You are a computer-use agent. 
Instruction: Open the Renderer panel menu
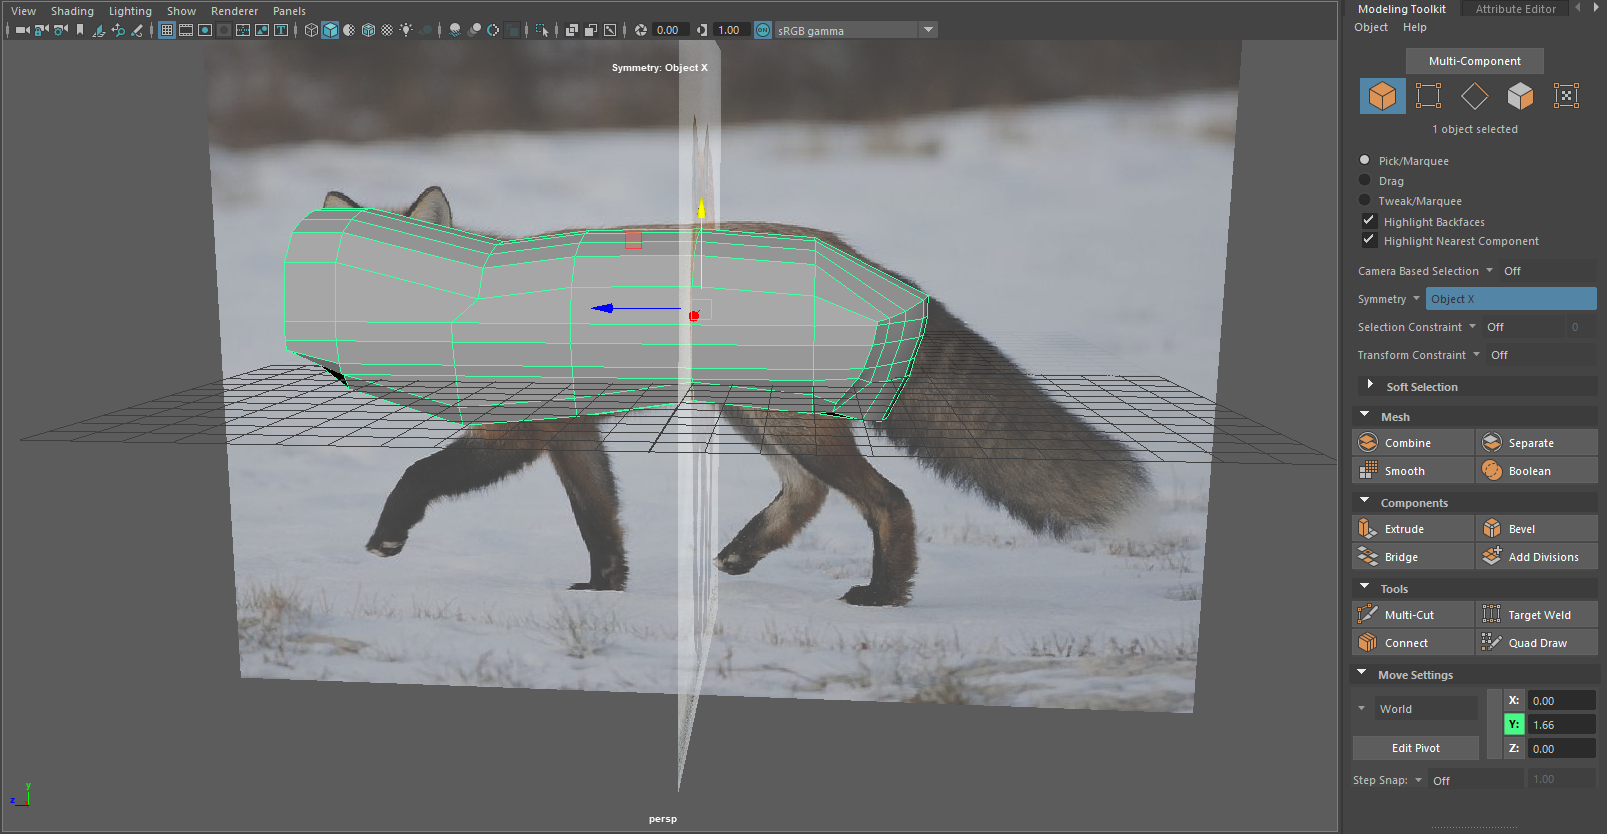click(234, 11)
